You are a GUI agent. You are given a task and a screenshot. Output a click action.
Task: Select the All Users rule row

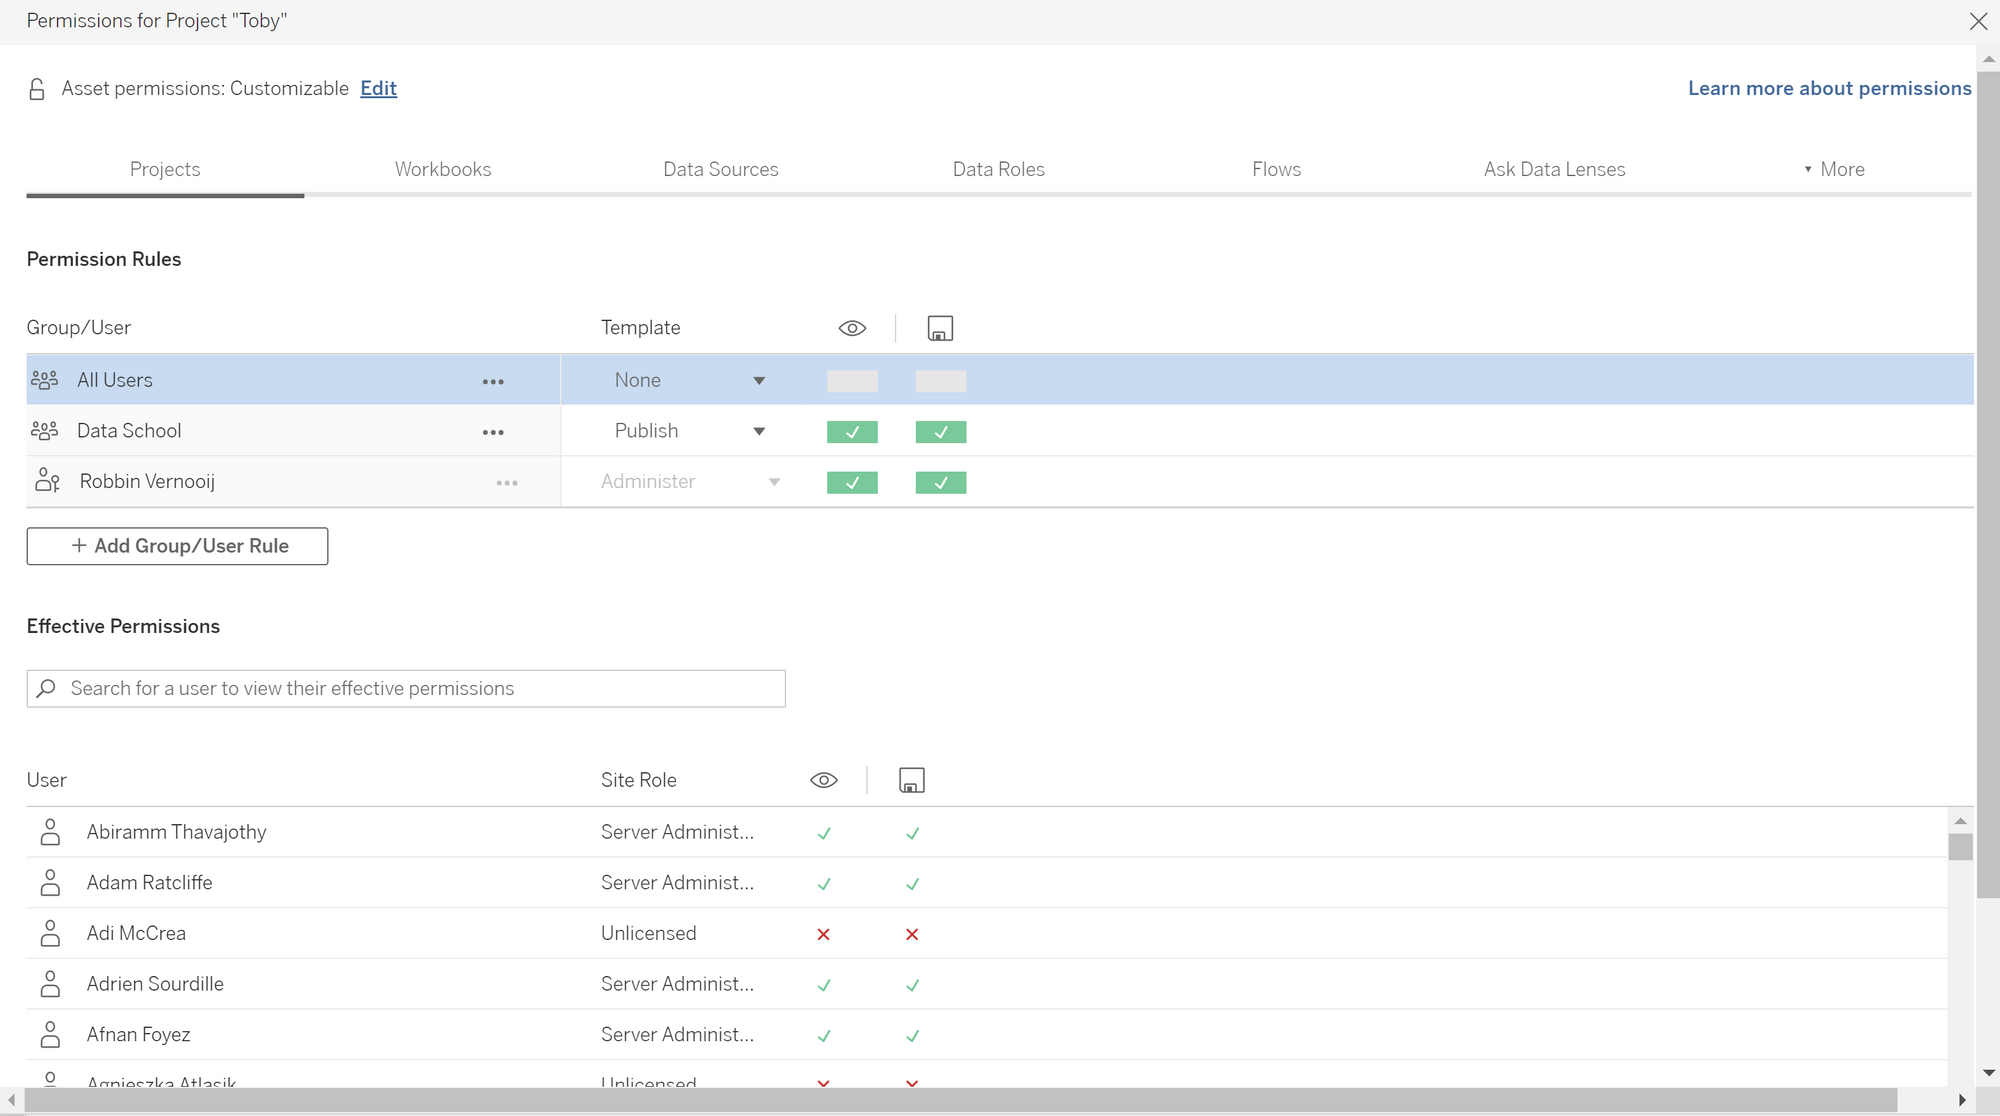(1000, 380)
